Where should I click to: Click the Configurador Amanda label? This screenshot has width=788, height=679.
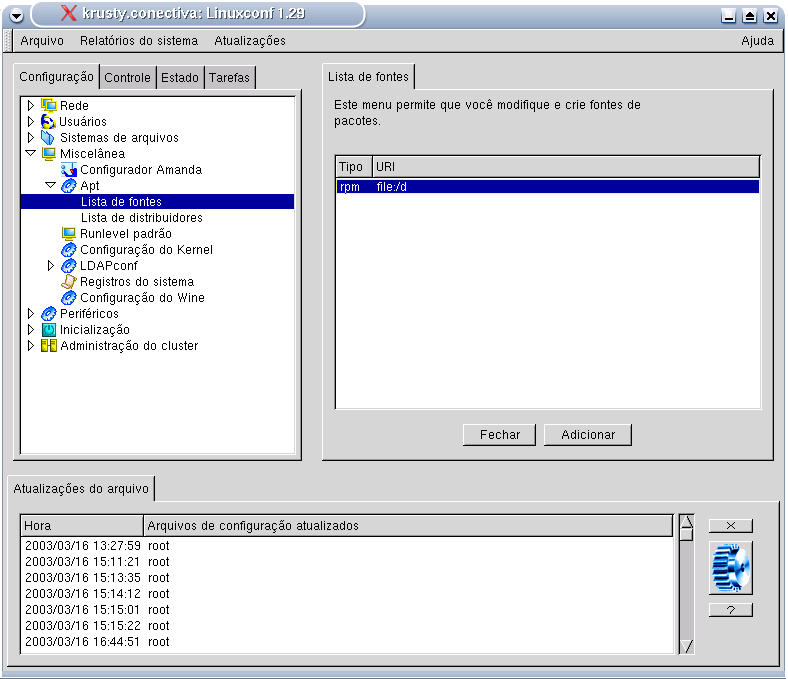tap(141, 169)
